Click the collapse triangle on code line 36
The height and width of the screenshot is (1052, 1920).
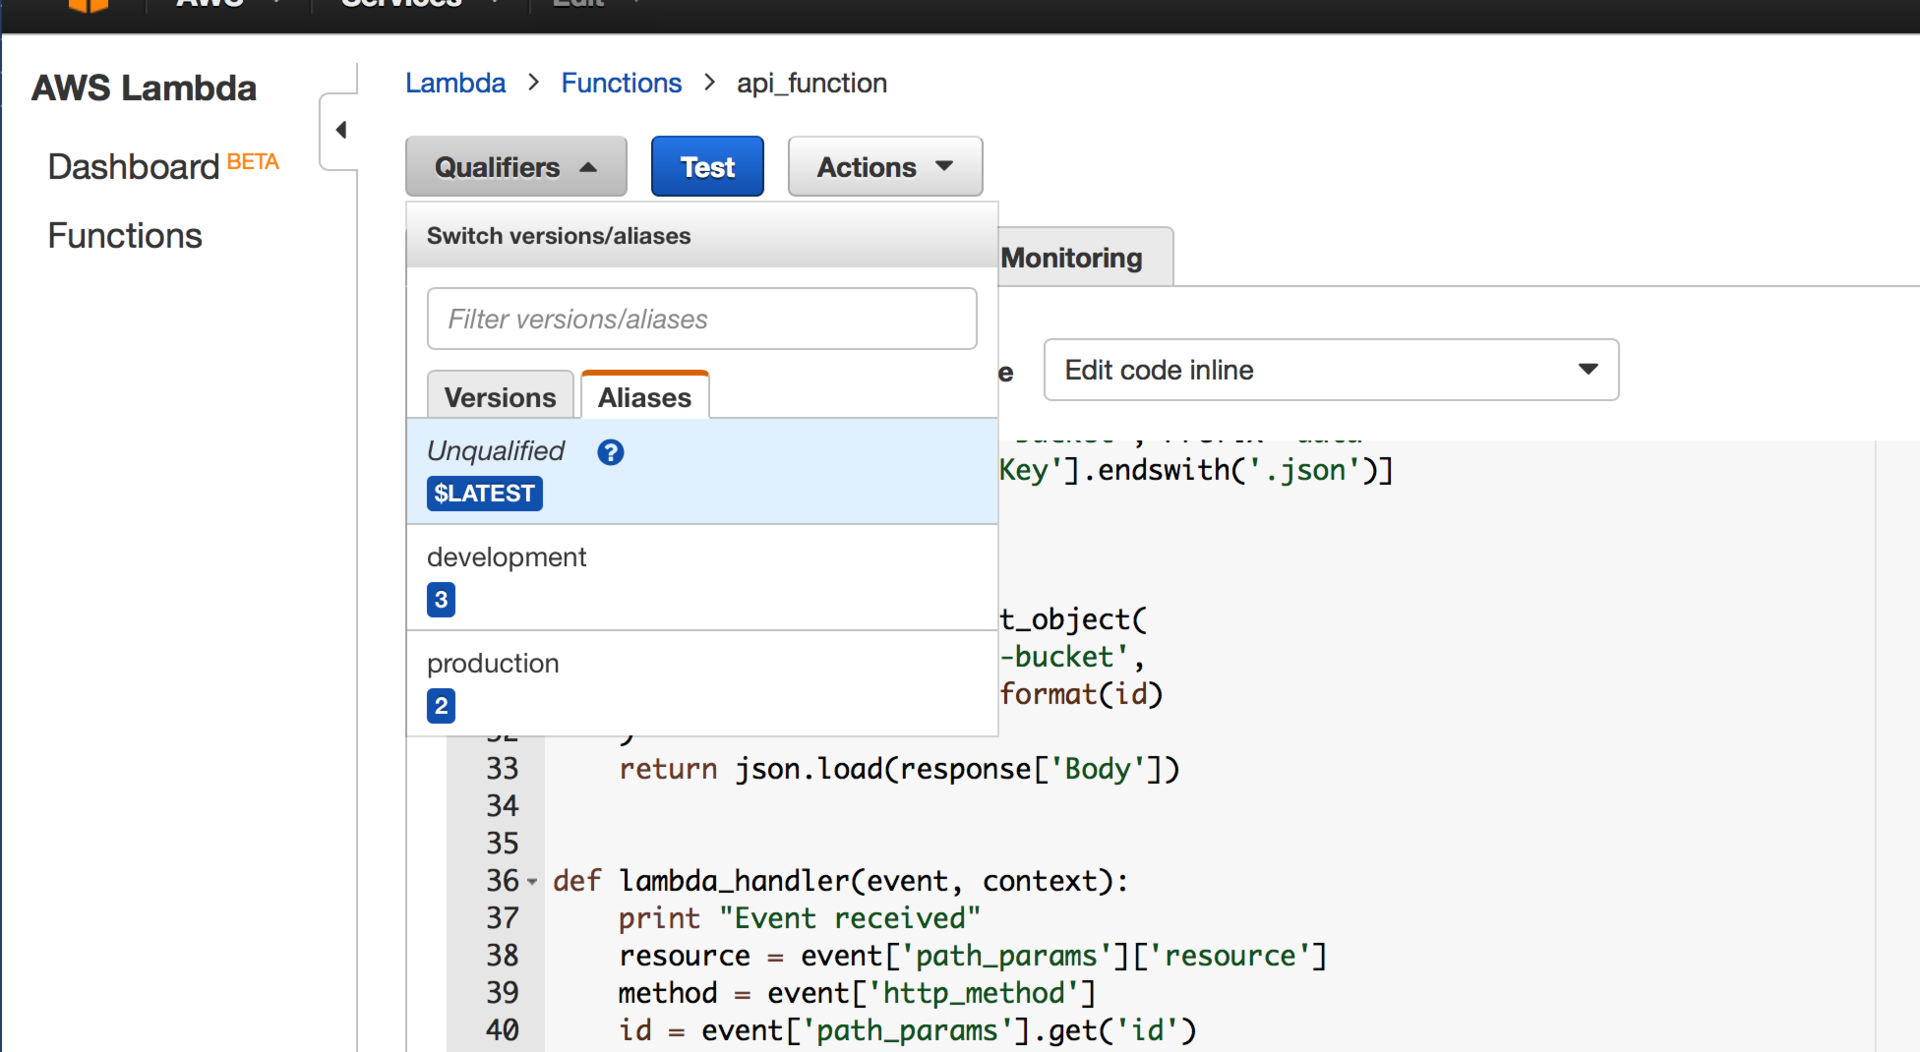[x=534, y=881]
